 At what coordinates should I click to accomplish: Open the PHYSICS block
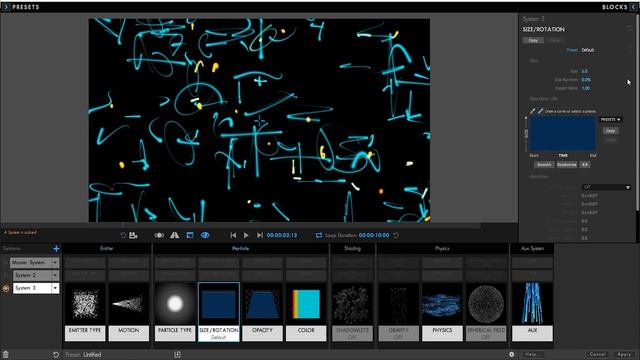(x=442, y=312)
